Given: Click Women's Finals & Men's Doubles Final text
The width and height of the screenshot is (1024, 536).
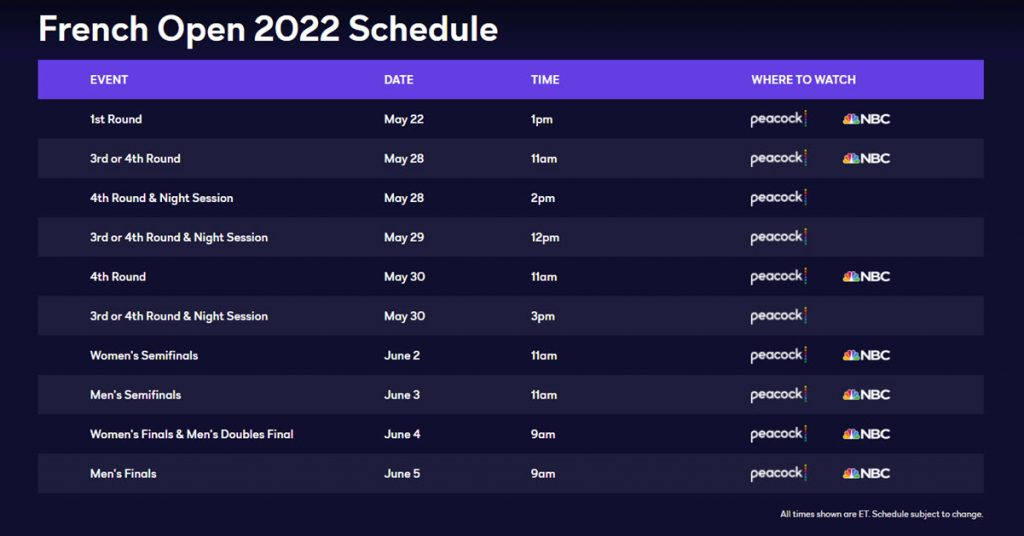Looking at the screenshot, I should click(191, 434).
